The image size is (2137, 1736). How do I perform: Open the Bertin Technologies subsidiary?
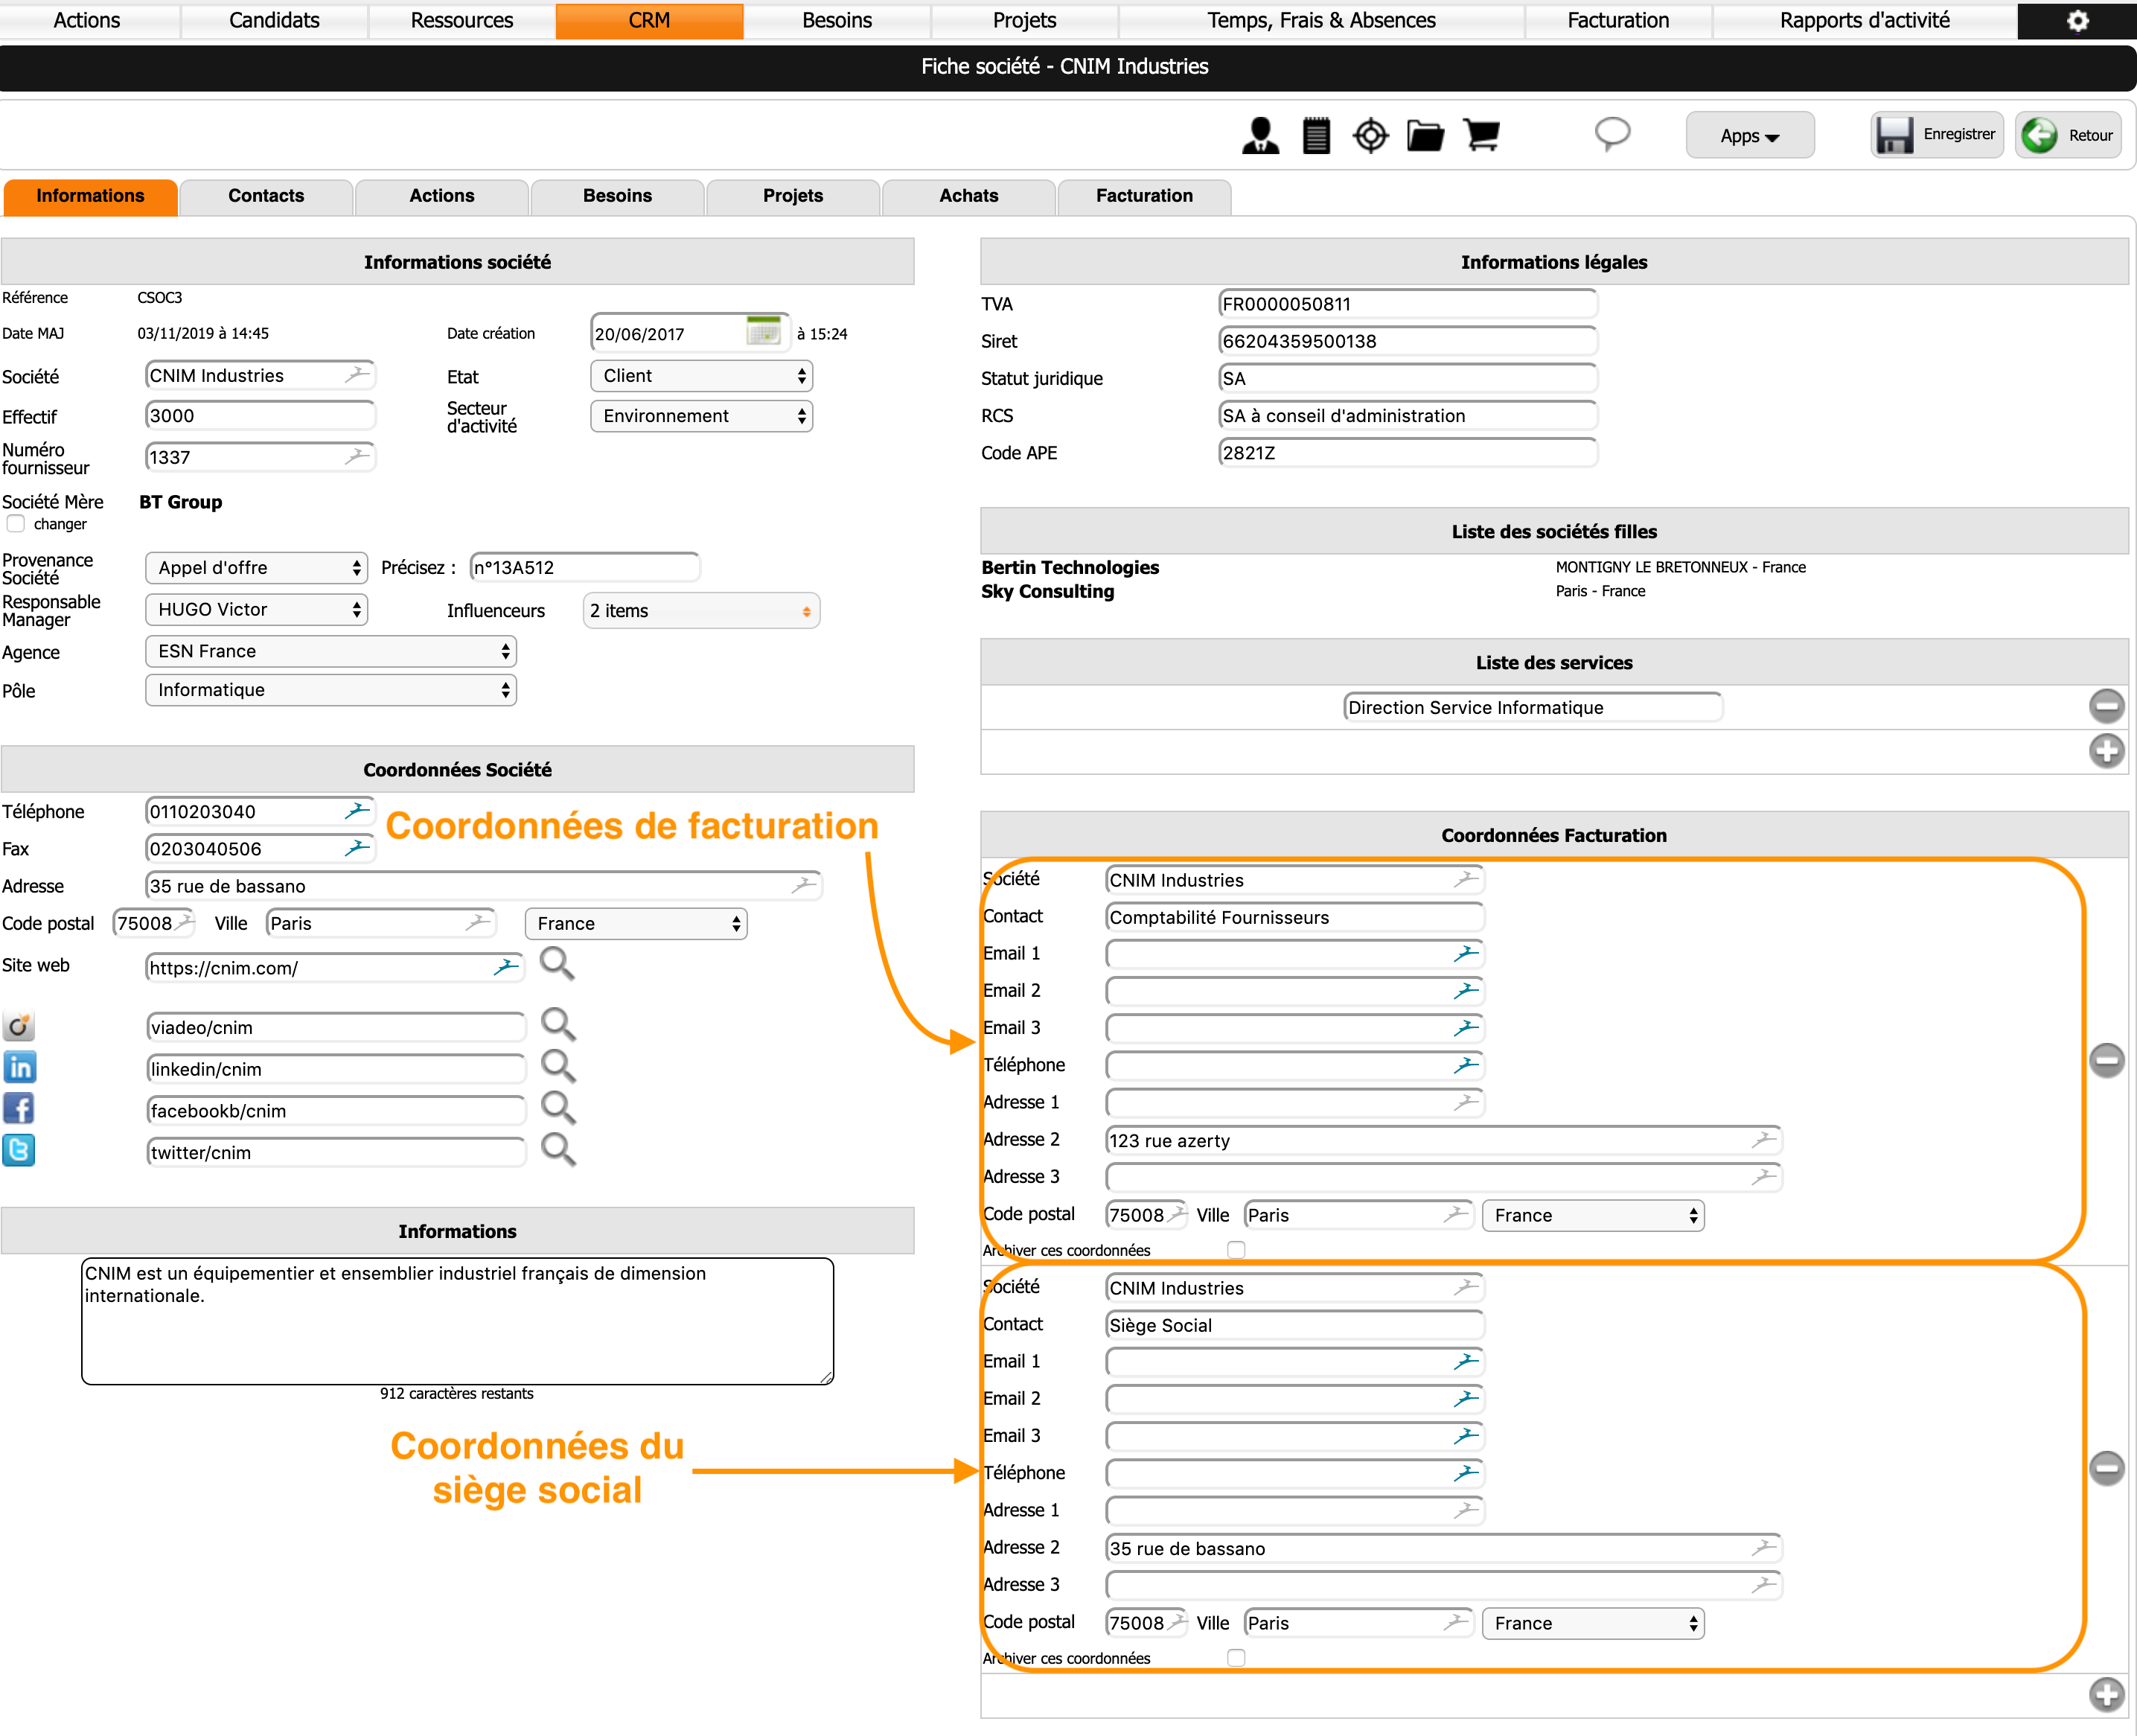point(1070,567)
